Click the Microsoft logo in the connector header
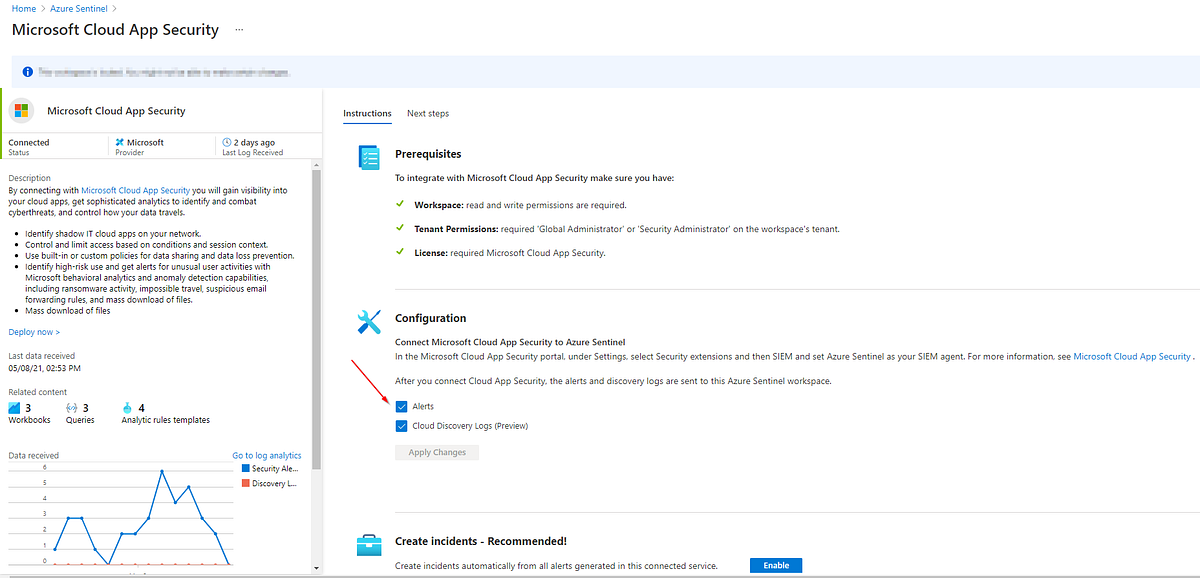Viewport: 1200px width, 578px height. tap(22, 111)
